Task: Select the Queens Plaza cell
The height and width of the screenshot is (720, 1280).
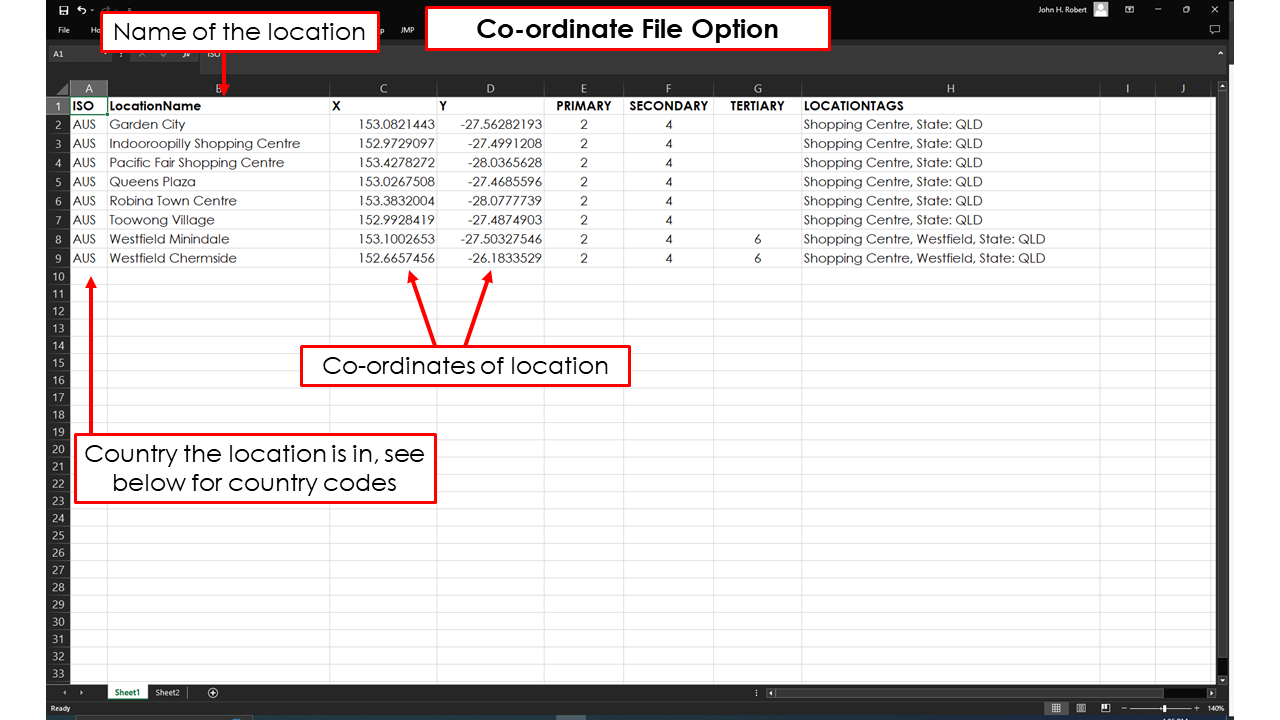Action: (218, 182)
